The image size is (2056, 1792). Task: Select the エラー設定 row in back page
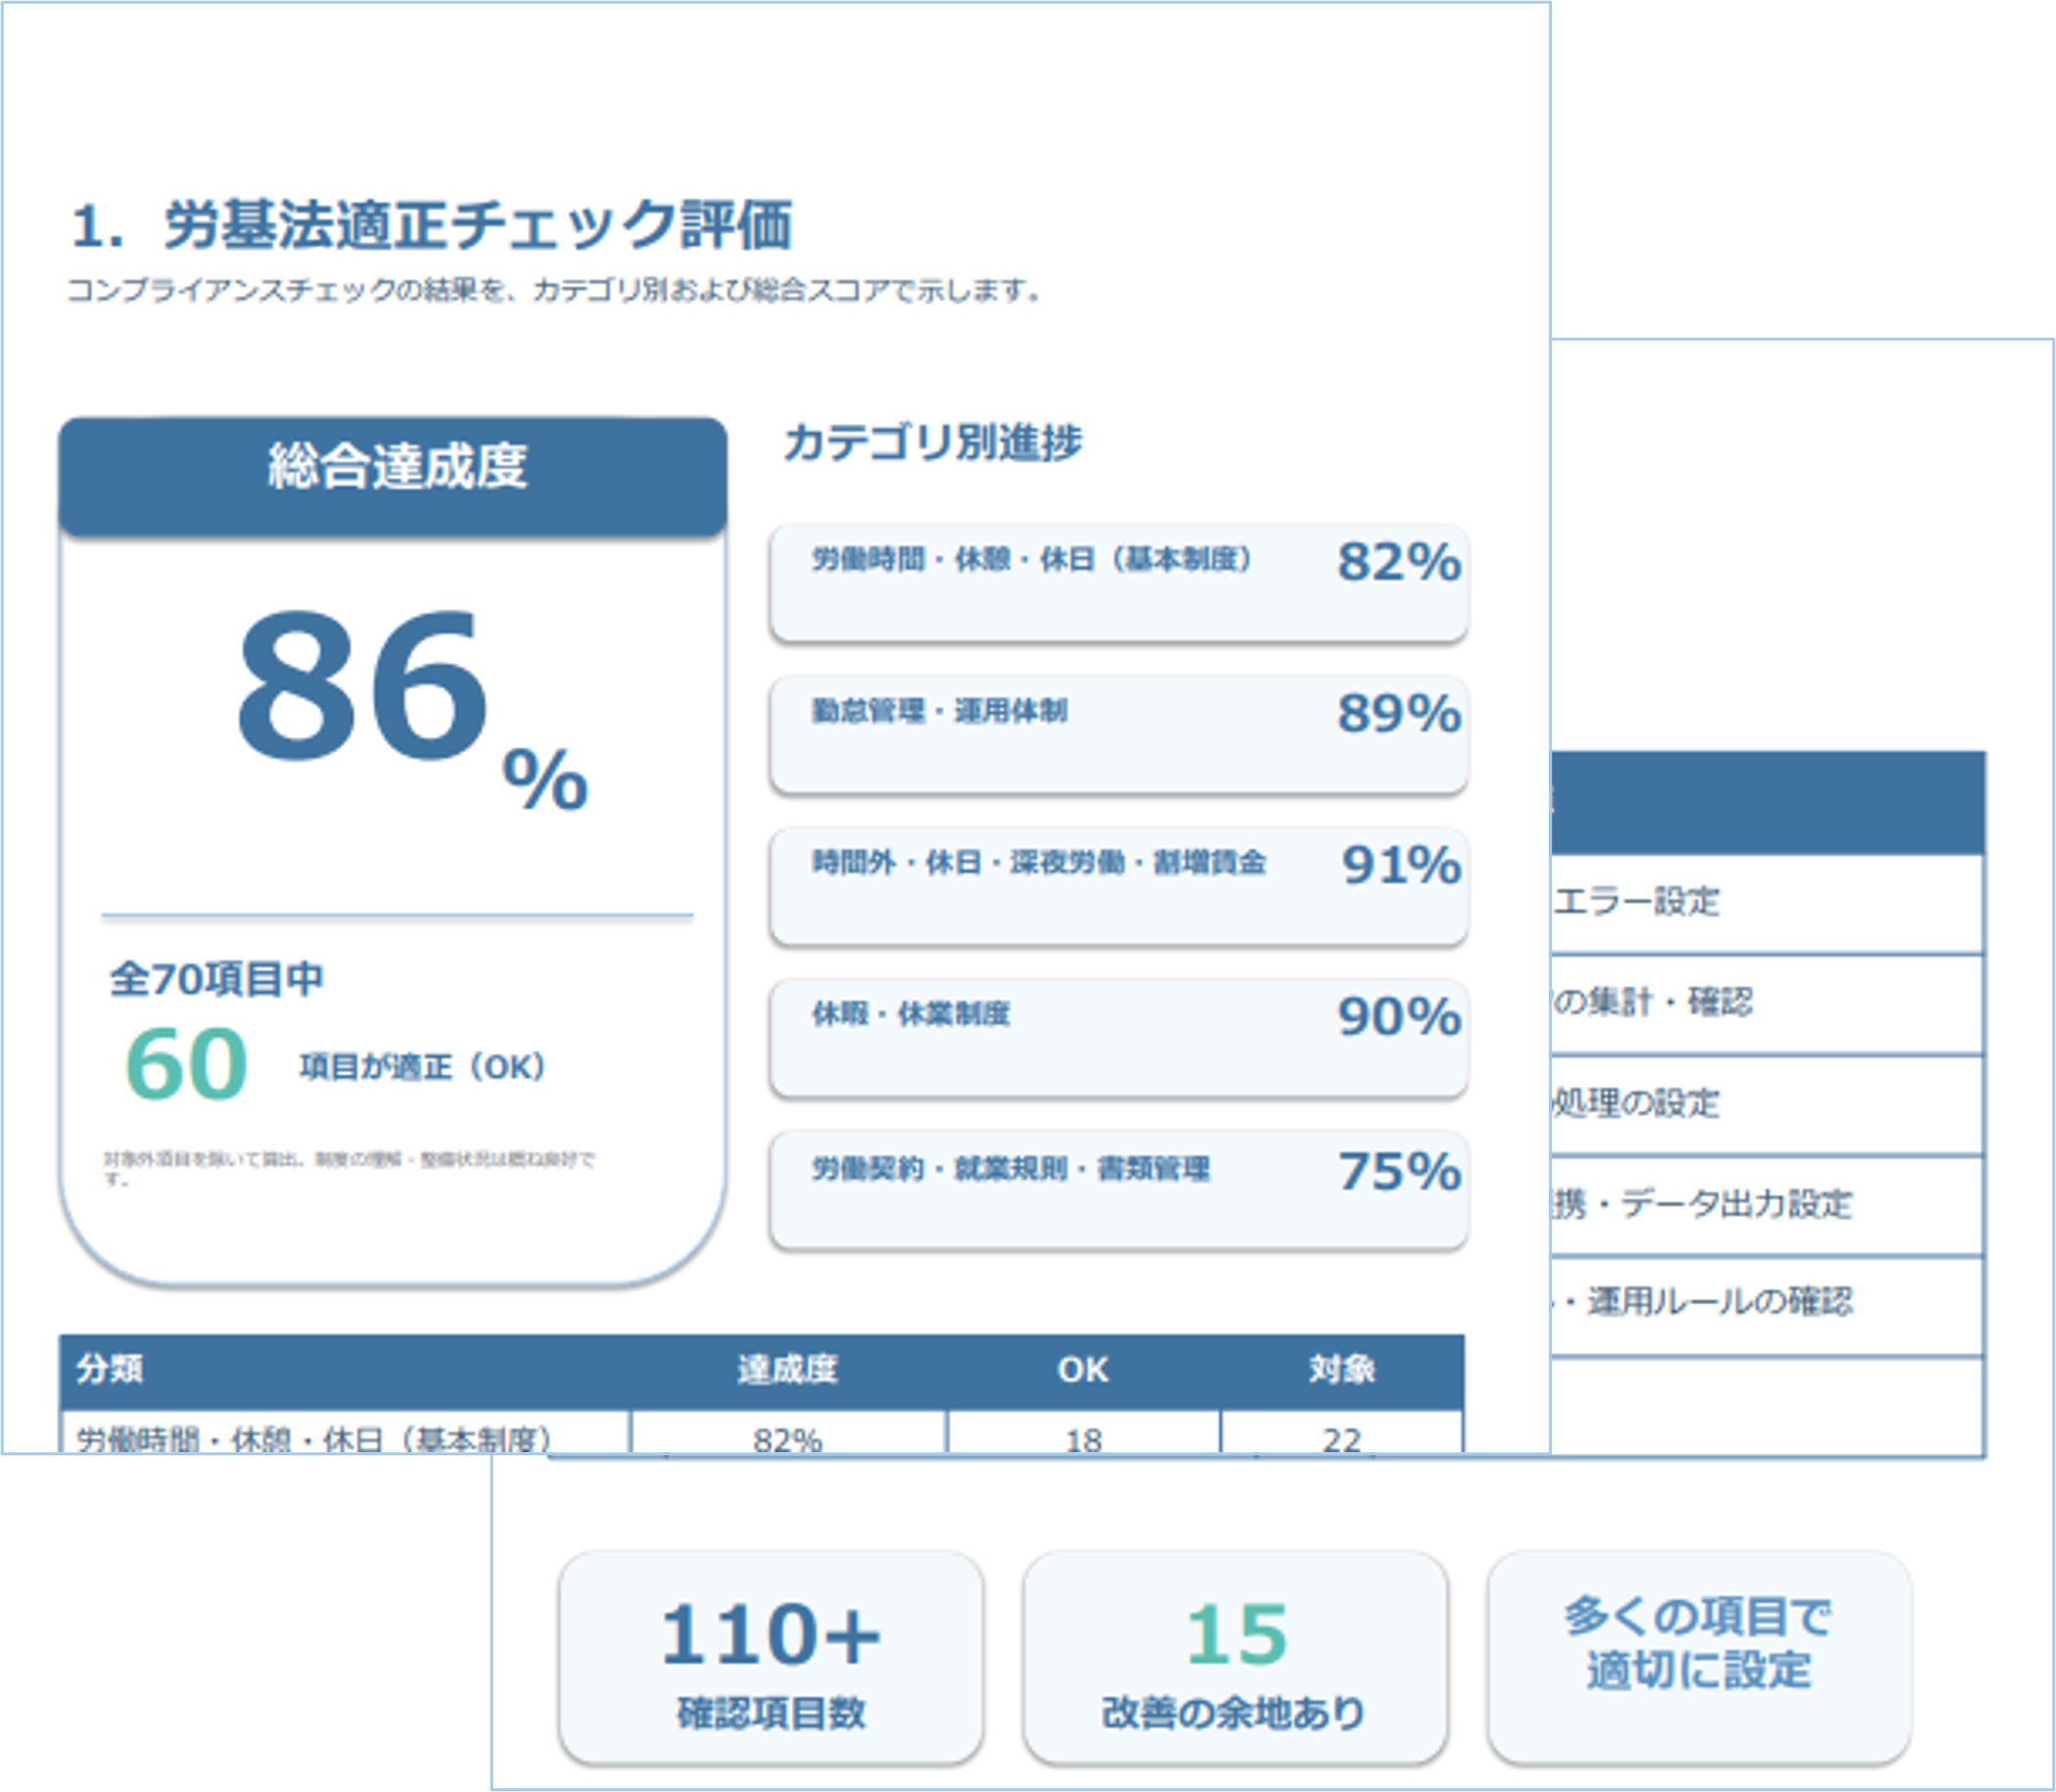[x=1767, y=903]
